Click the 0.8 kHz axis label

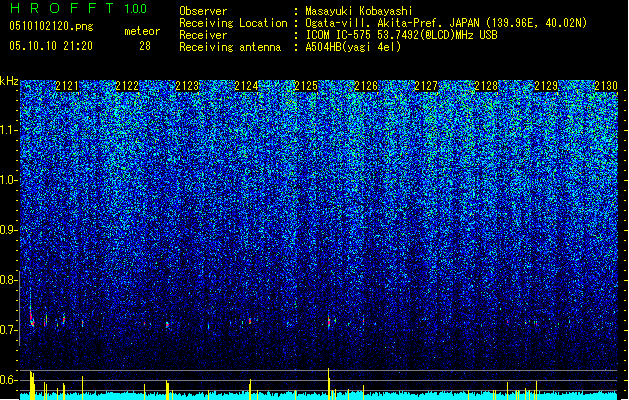tap(9, 280)
